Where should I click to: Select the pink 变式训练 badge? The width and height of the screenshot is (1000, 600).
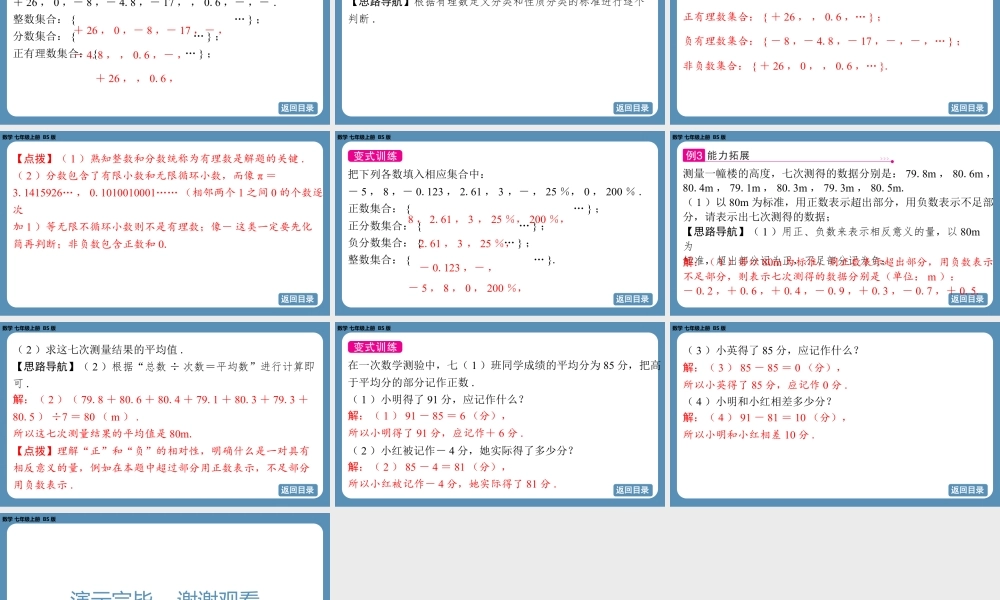coord(376,156)
